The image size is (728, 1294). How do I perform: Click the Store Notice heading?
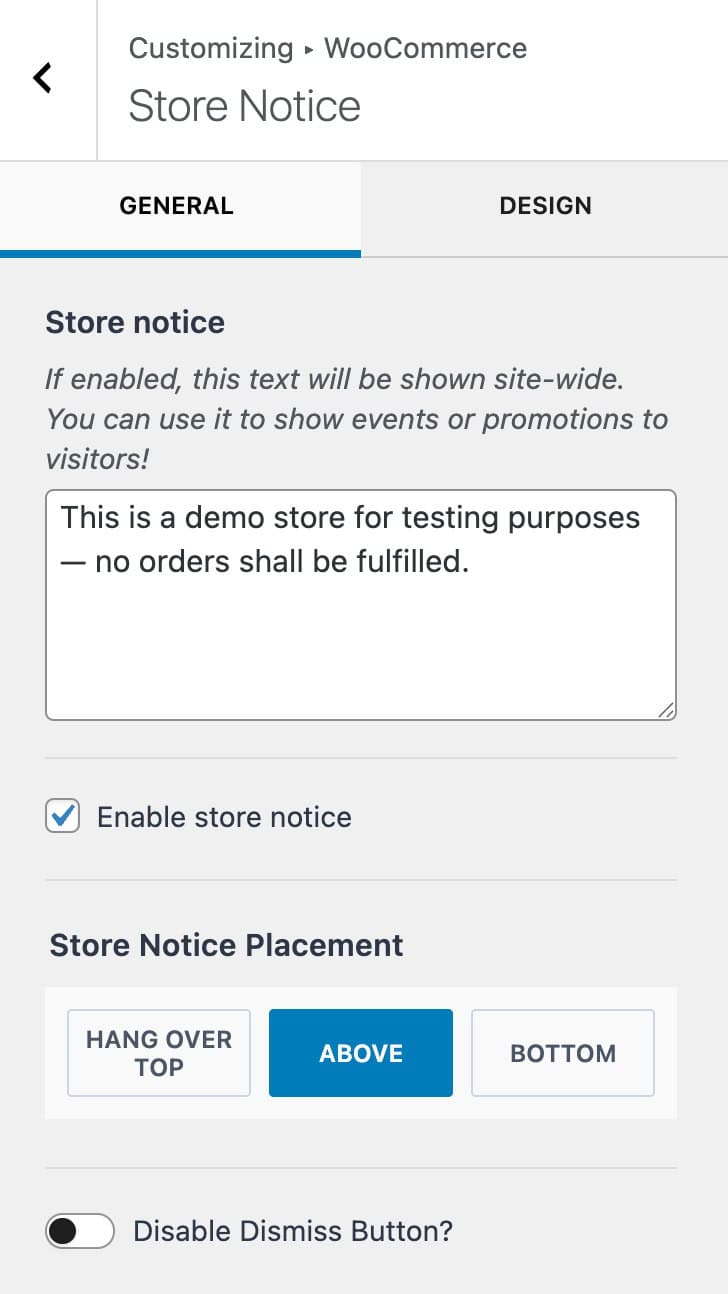coord(243,105)
